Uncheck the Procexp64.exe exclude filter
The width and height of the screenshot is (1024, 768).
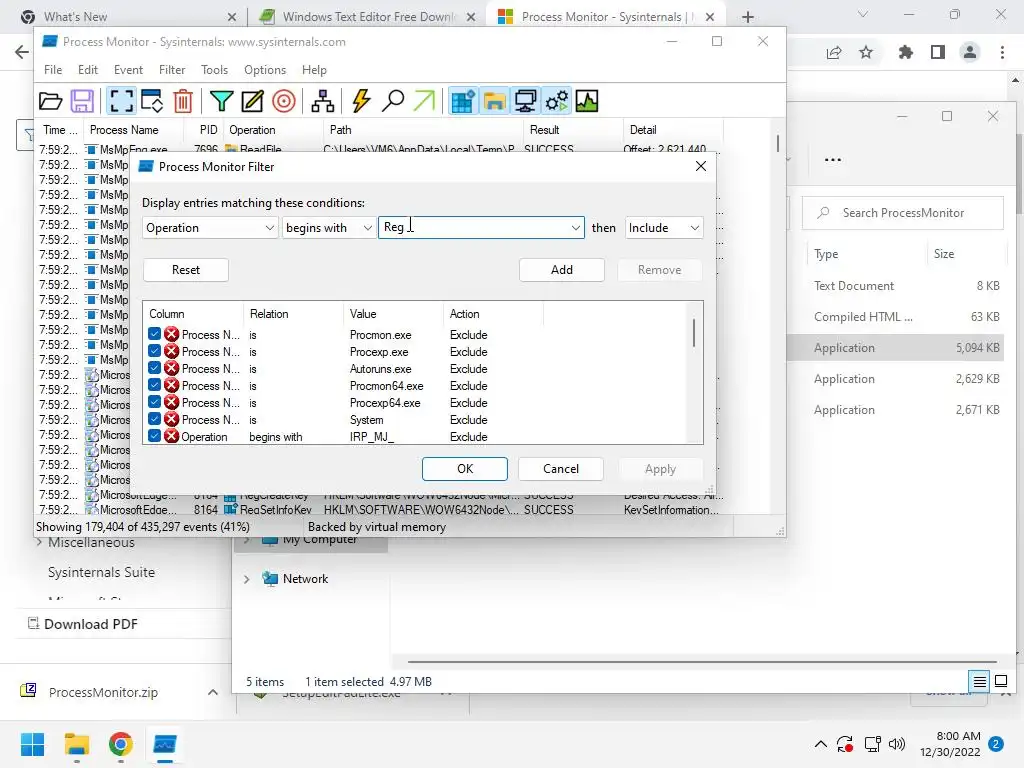154,402
